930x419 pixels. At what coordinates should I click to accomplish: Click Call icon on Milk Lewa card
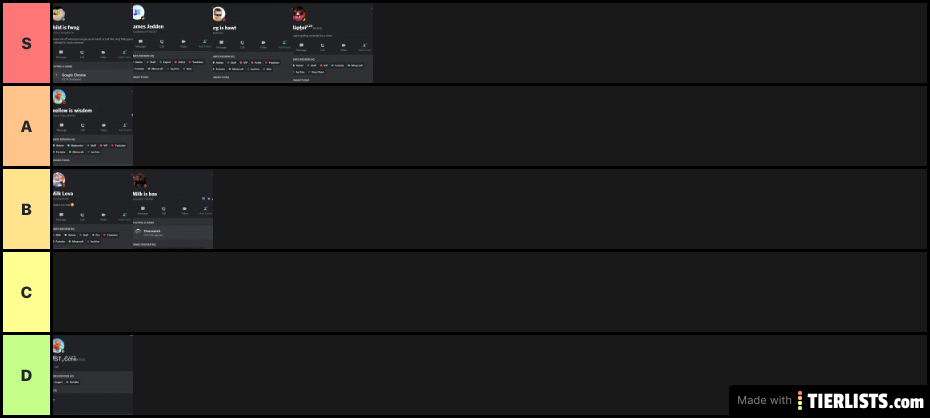click(82, 216)
